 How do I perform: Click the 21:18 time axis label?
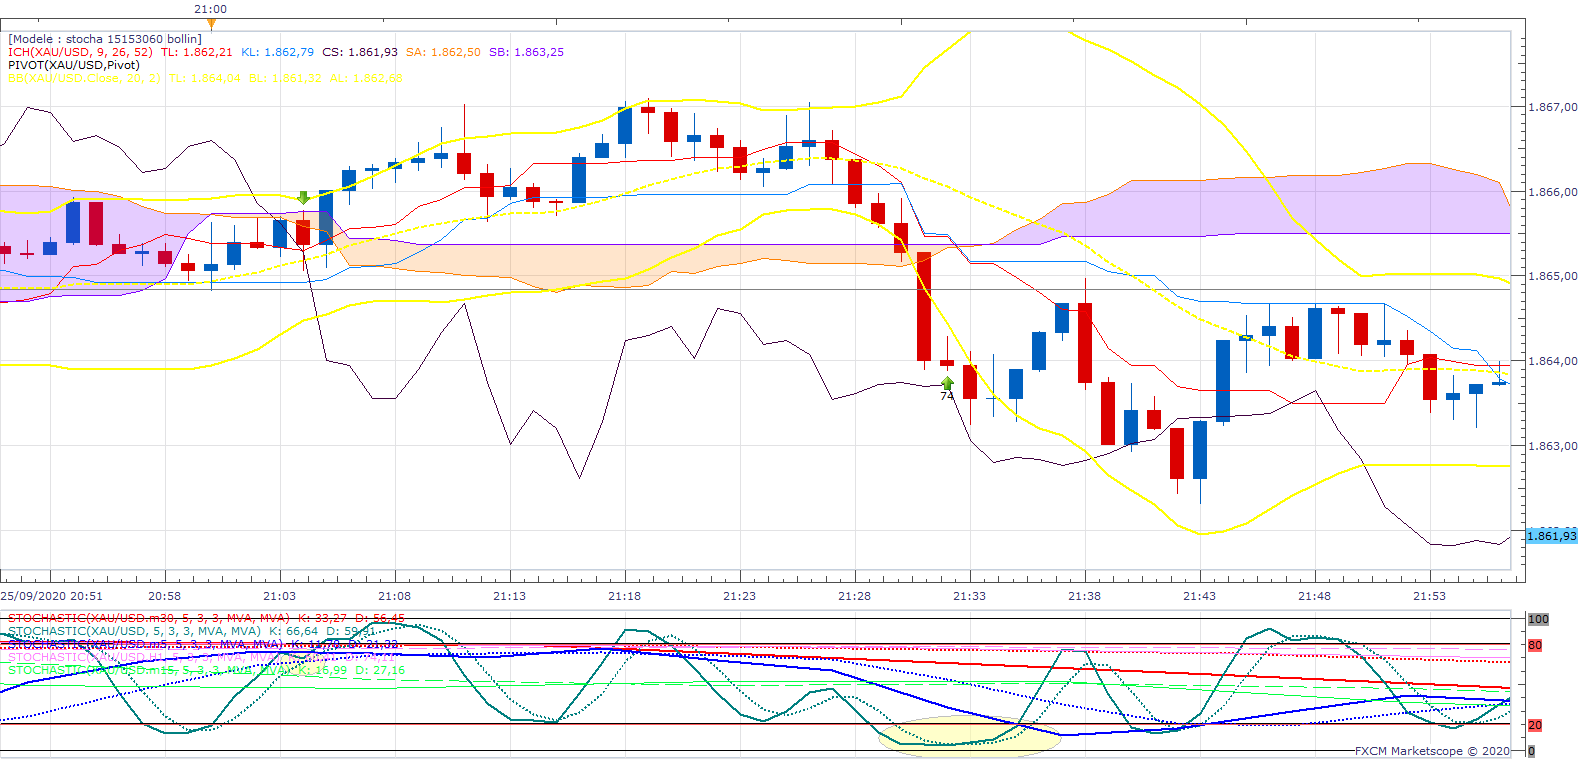coord(624,596)
